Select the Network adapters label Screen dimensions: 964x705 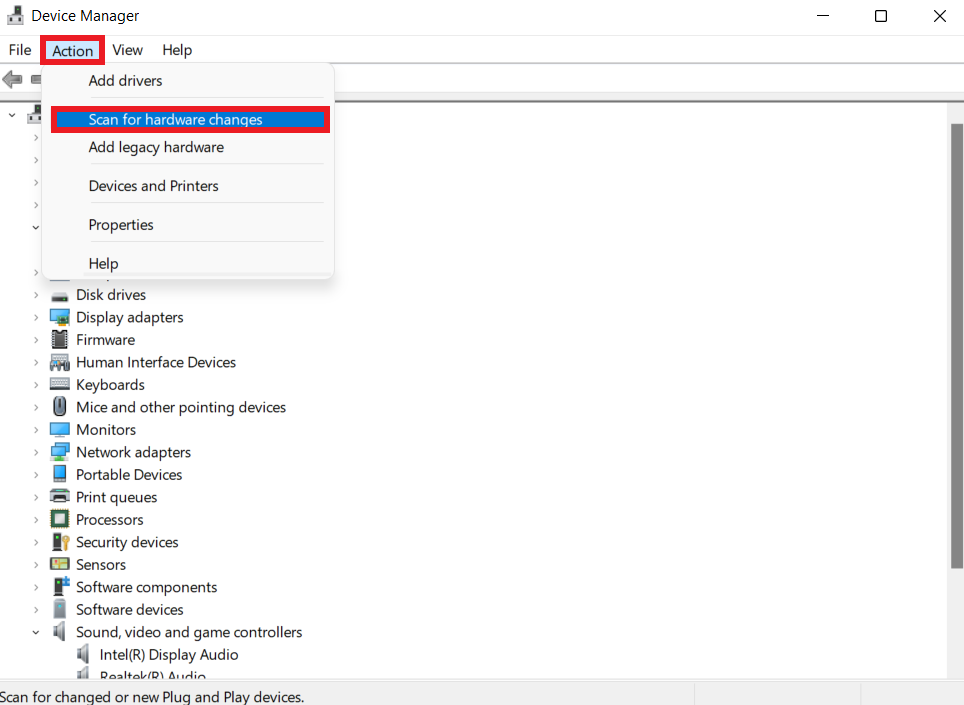coord(133,452)
